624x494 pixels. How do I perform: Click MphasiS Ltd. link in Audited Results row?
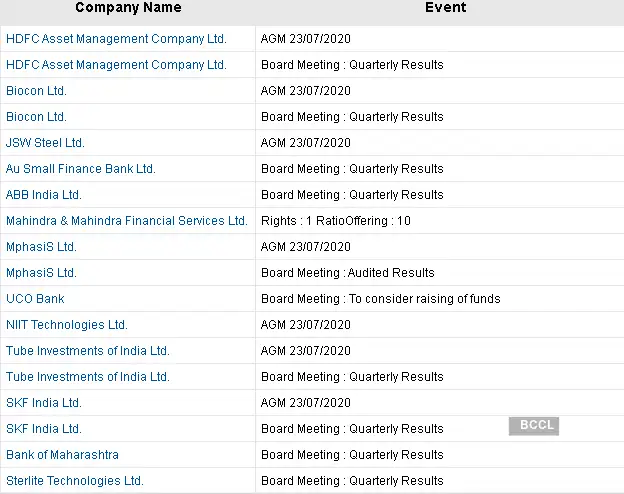click(41, 273)
